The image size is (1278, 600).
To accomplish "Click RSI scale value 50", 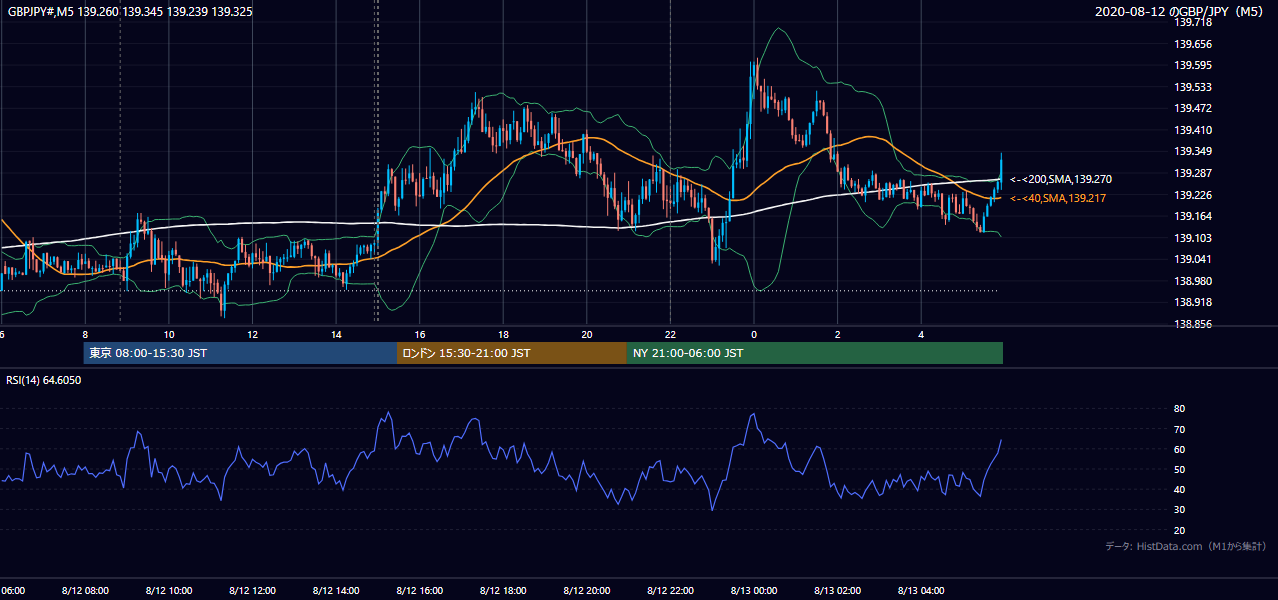I will (1179, 469).
